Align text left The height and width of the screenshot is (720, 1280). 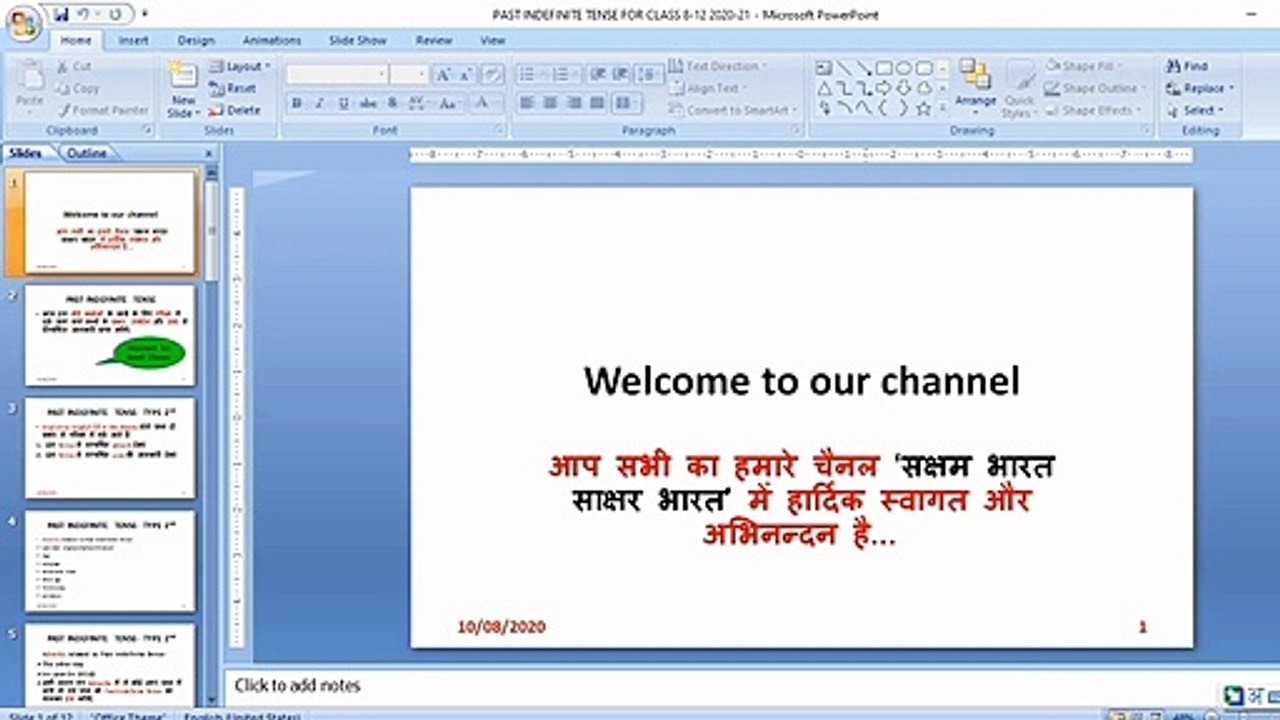[x=526, y=103]
